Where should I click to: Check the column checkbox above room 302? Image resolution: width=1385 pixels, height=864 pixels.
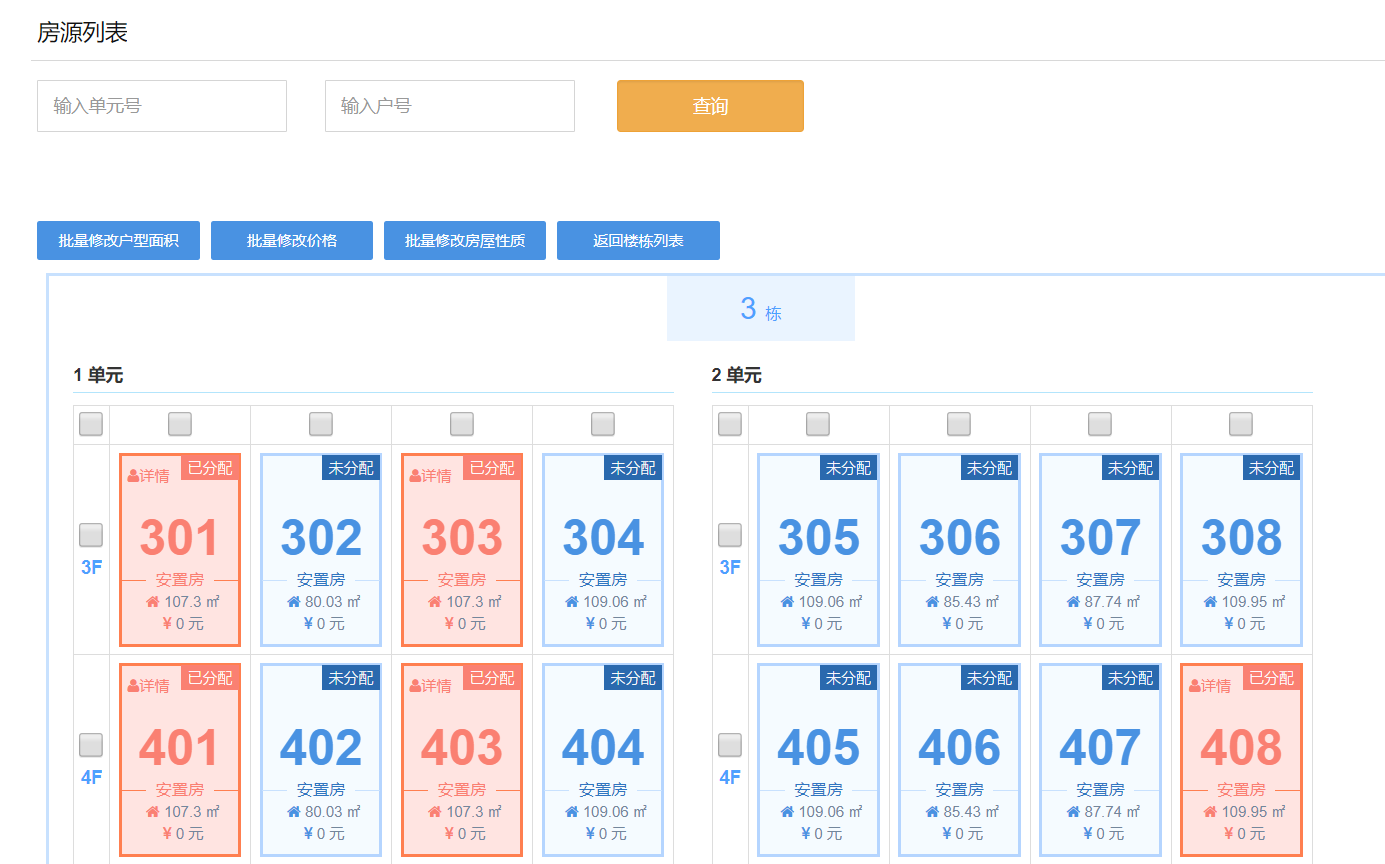[321, 424]
